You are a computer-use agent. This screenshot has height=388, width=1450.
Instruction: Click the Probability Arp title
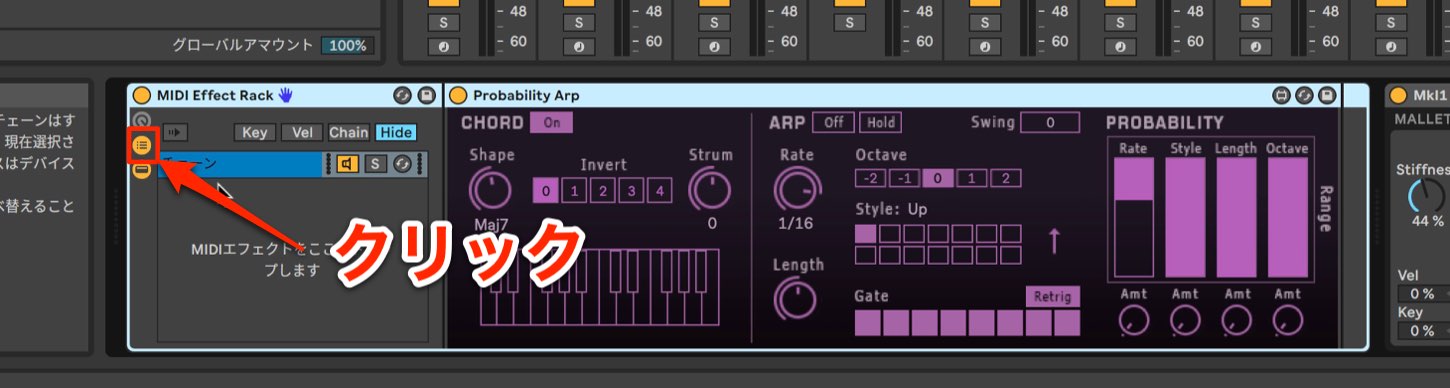pos(526,96)
